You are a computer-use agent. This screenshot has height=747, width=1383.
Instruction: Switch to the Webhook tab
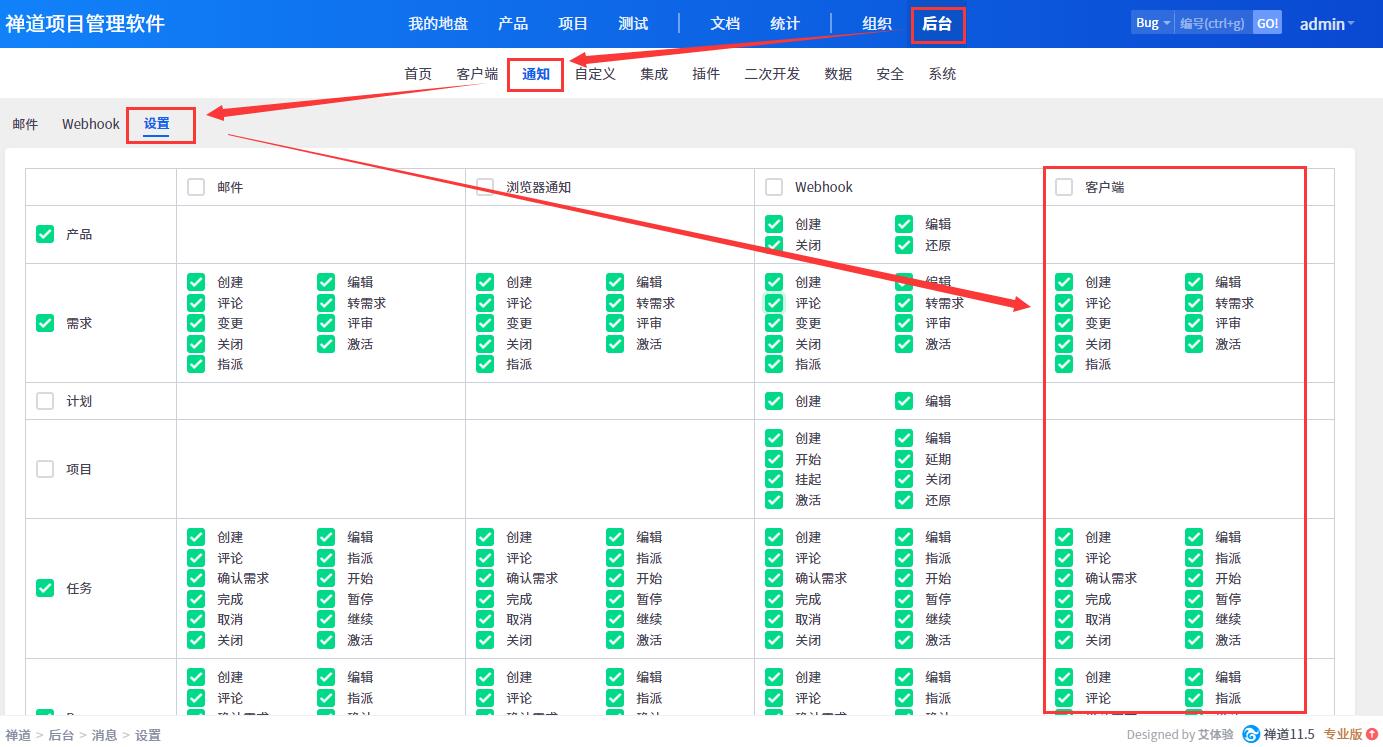pos(90,124)
